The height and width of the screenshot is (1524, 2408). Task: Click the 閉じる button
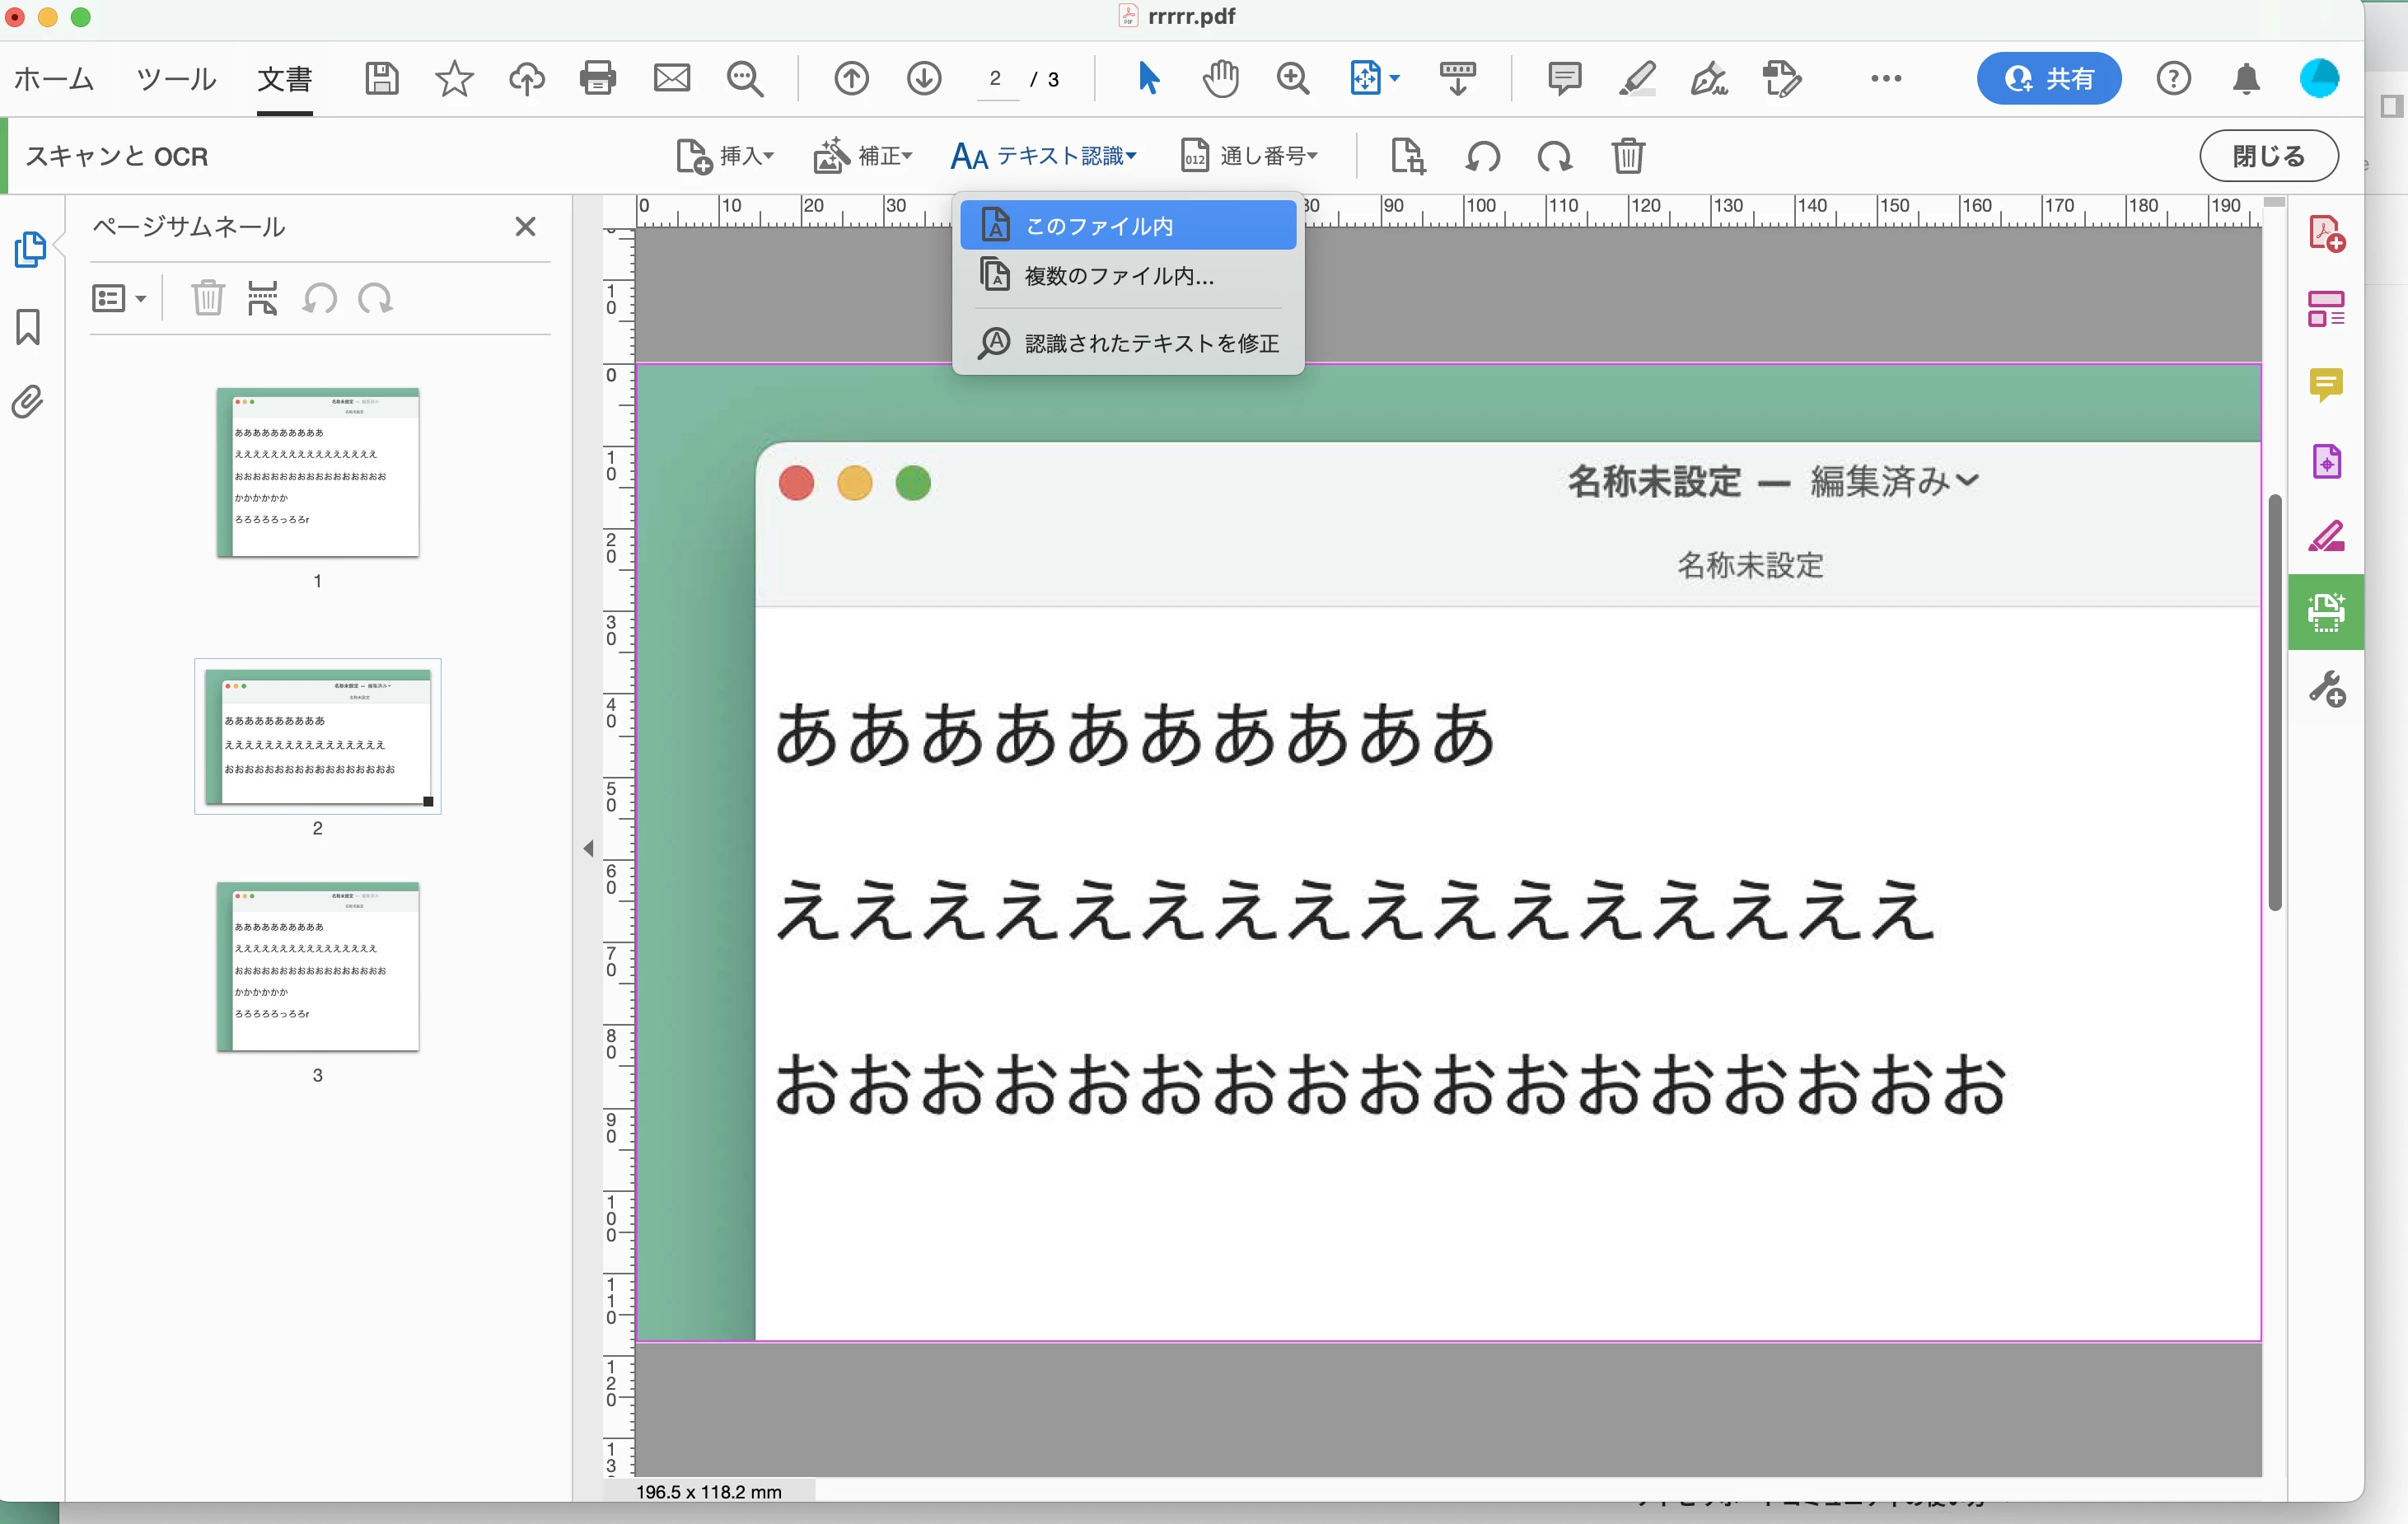coord(2268,156)
